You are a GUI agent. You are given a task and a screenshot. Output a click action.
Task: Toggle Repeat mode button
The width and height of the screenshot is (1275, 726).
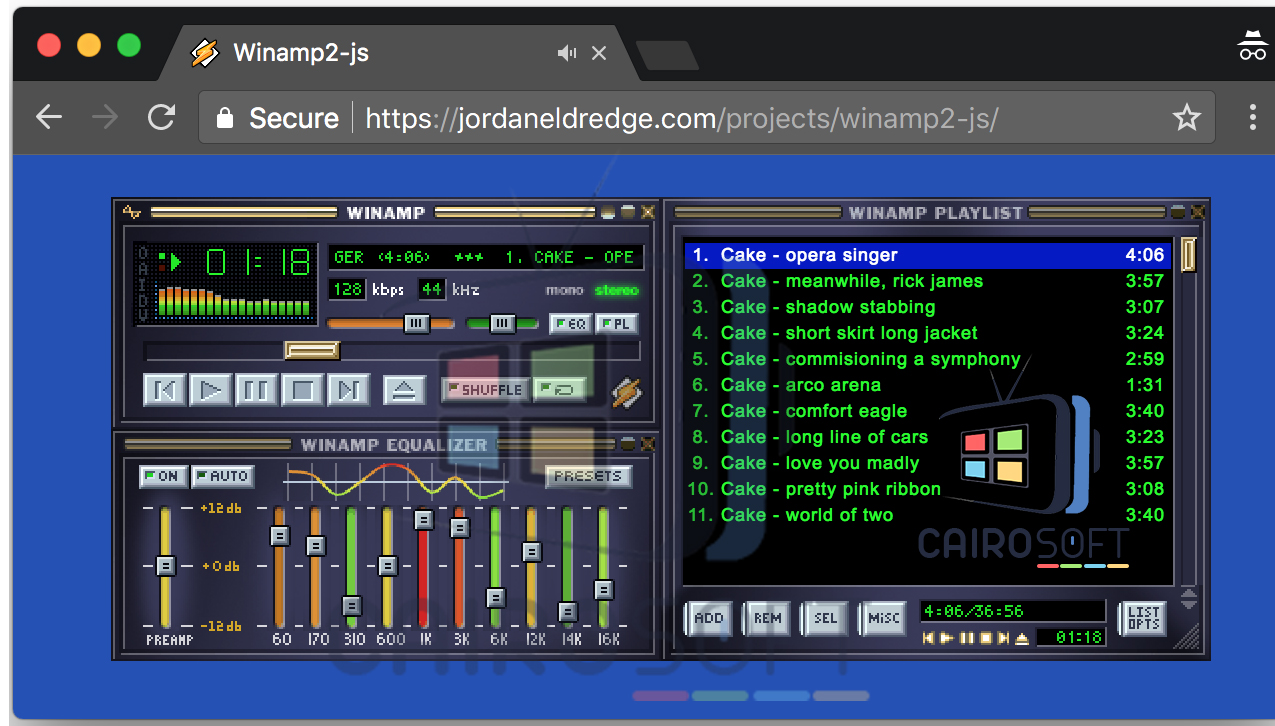[x=559, y=390]
